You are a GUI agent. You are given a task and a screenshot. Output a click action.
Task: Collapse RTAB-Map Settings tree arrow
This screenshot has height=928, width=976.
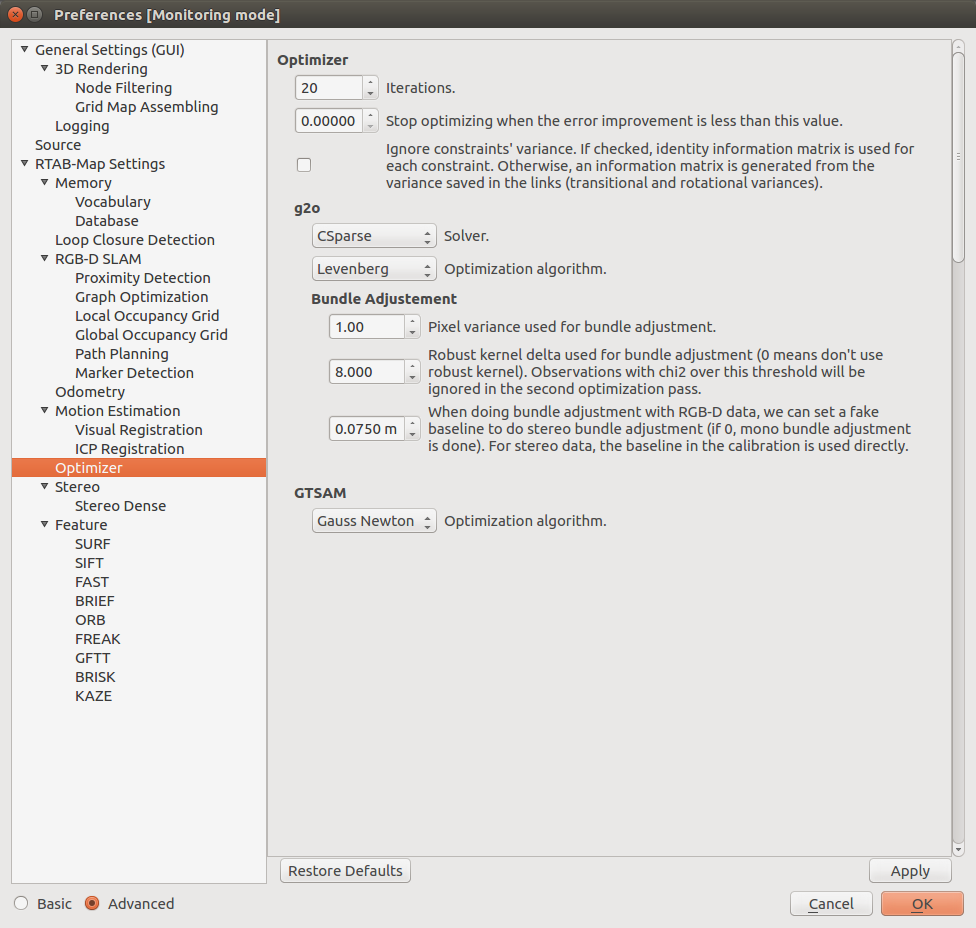[24, 164]
